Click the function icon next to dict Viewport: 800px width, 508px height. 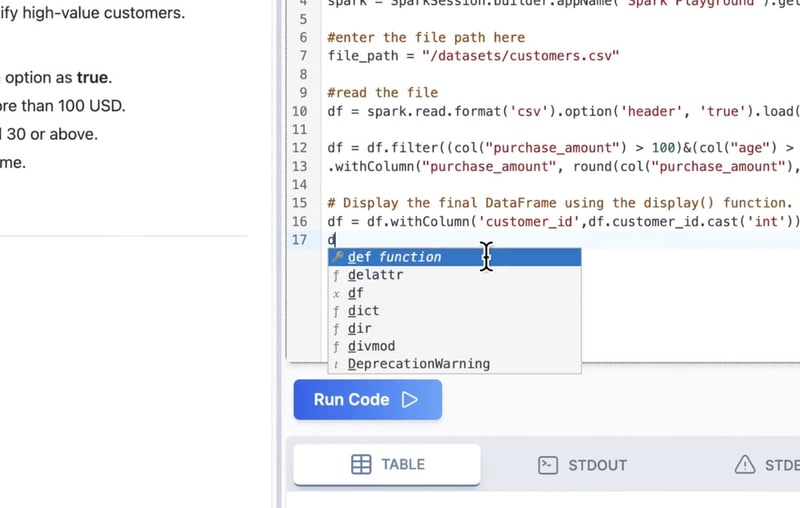tap(337, 311)
